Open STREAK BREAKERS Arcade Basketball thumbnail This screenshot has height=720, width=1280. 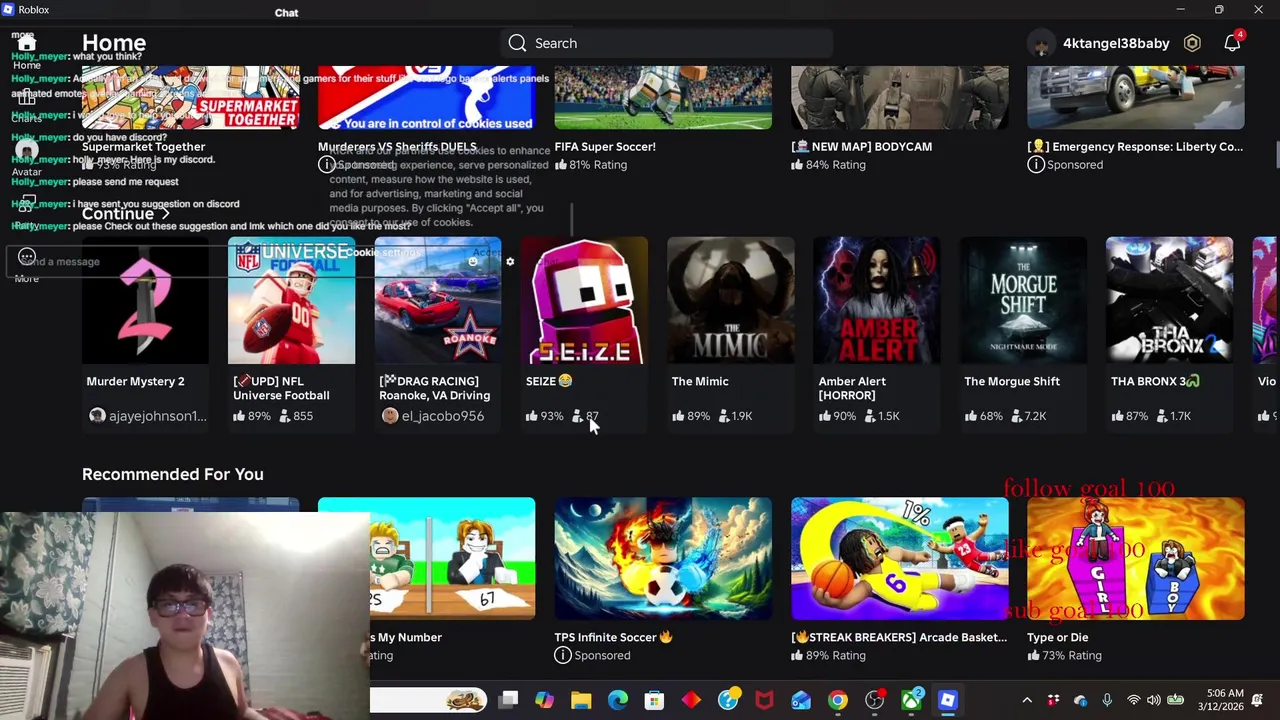tap(899, 558)
